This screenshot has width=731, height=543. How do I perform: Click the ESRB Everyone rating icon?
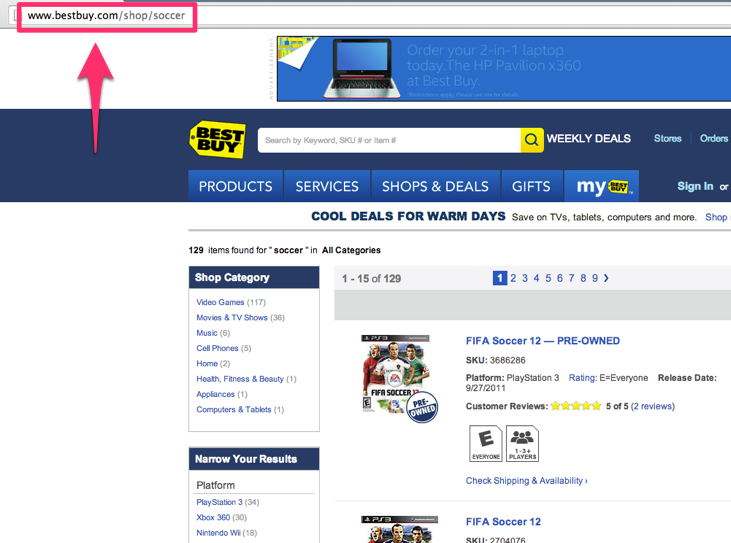485,443
